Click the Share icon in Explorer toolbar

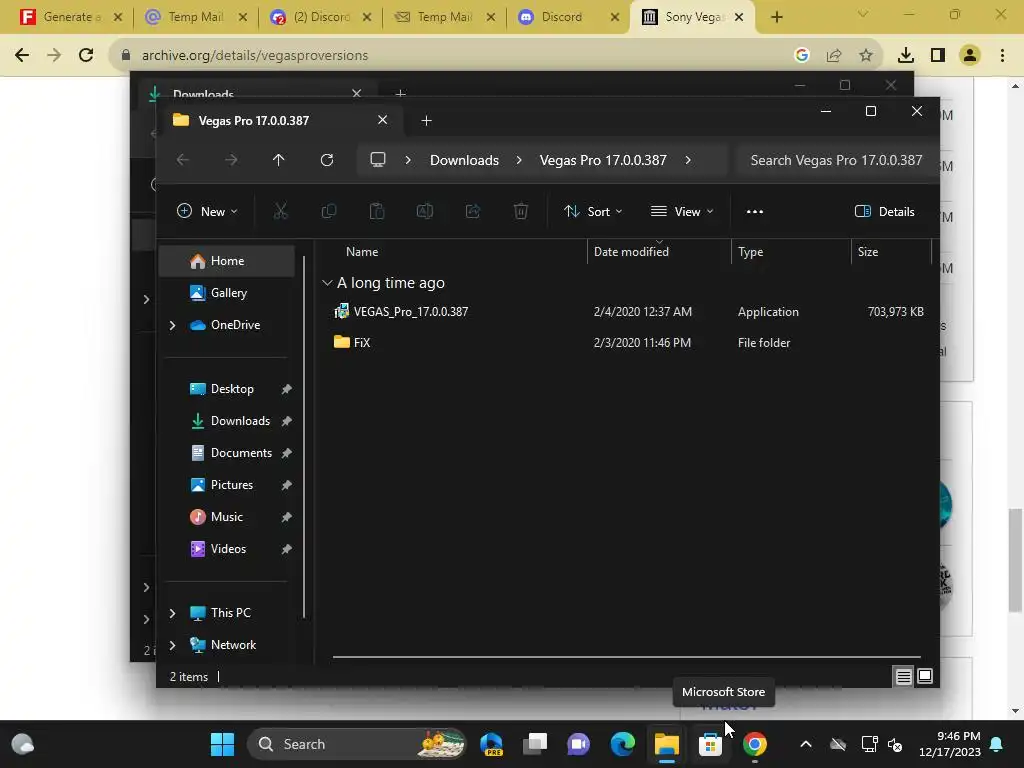click(x=473, y=211)
